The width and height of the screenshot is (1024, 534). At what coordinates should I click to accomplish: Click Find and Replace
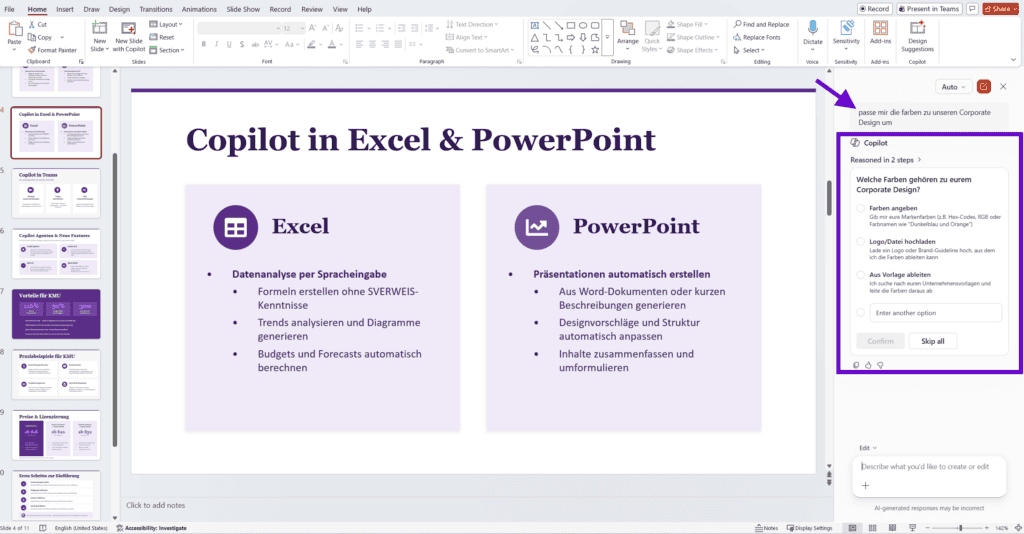click(x=761, y=24)
